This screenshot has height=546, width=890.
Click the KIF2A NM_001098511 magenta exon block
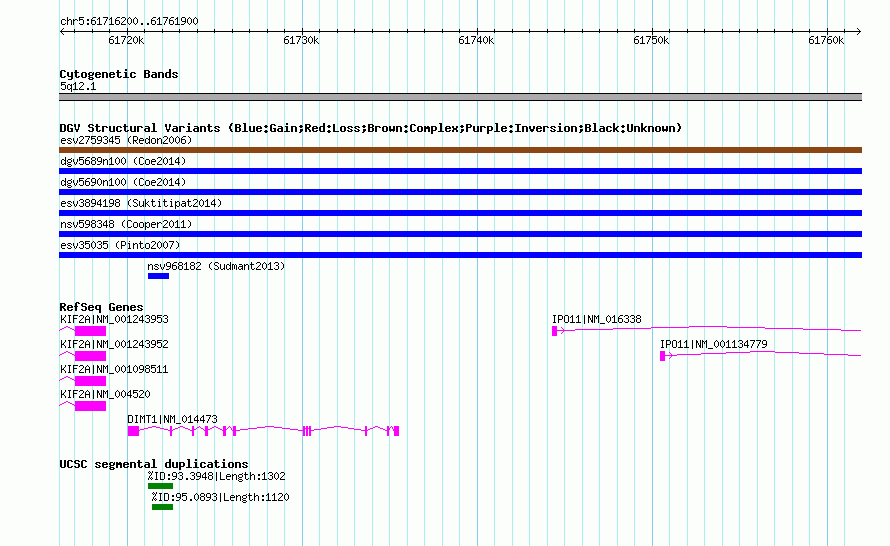90,381
